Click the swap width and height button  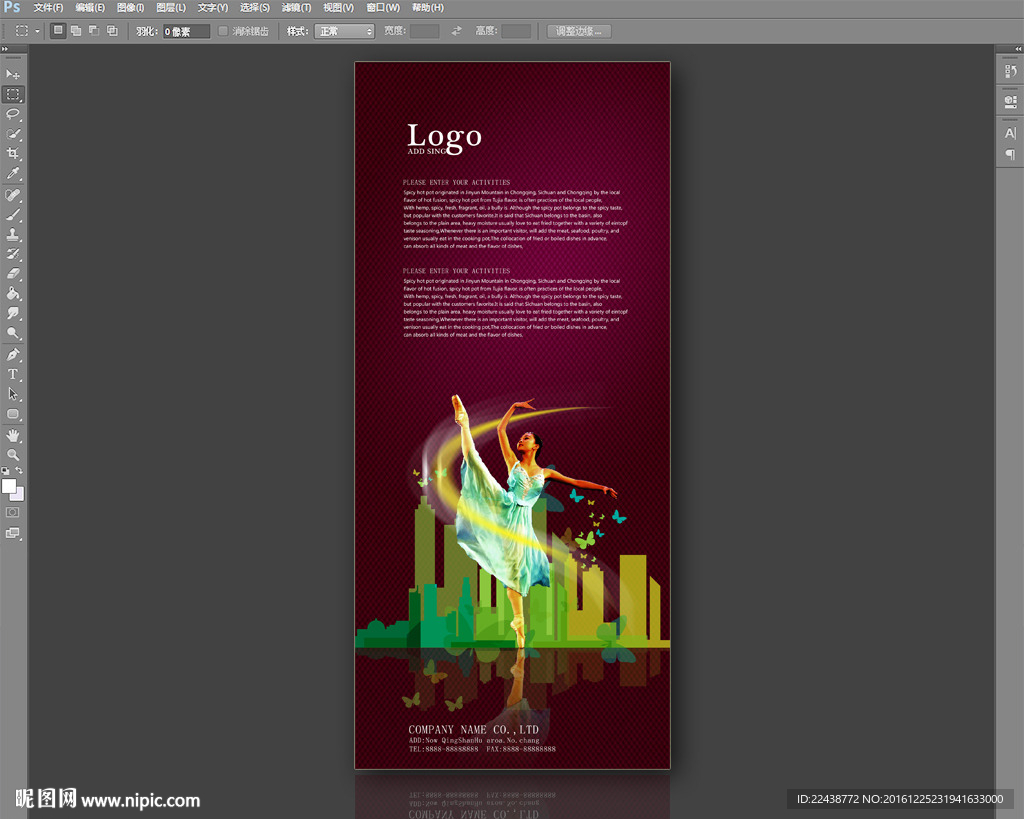[x=456, y=31]
